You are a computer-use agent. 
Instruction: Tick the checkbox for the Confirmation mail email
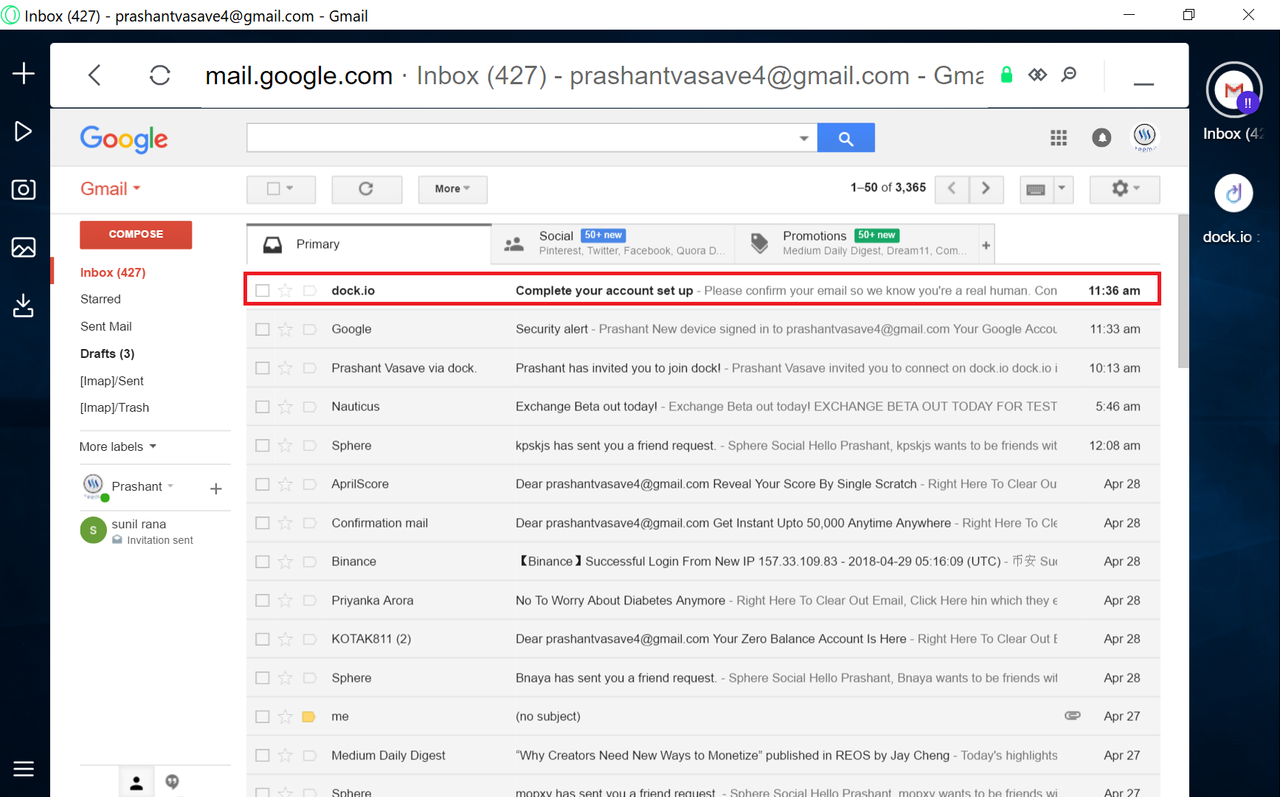(x=262, y=523)
